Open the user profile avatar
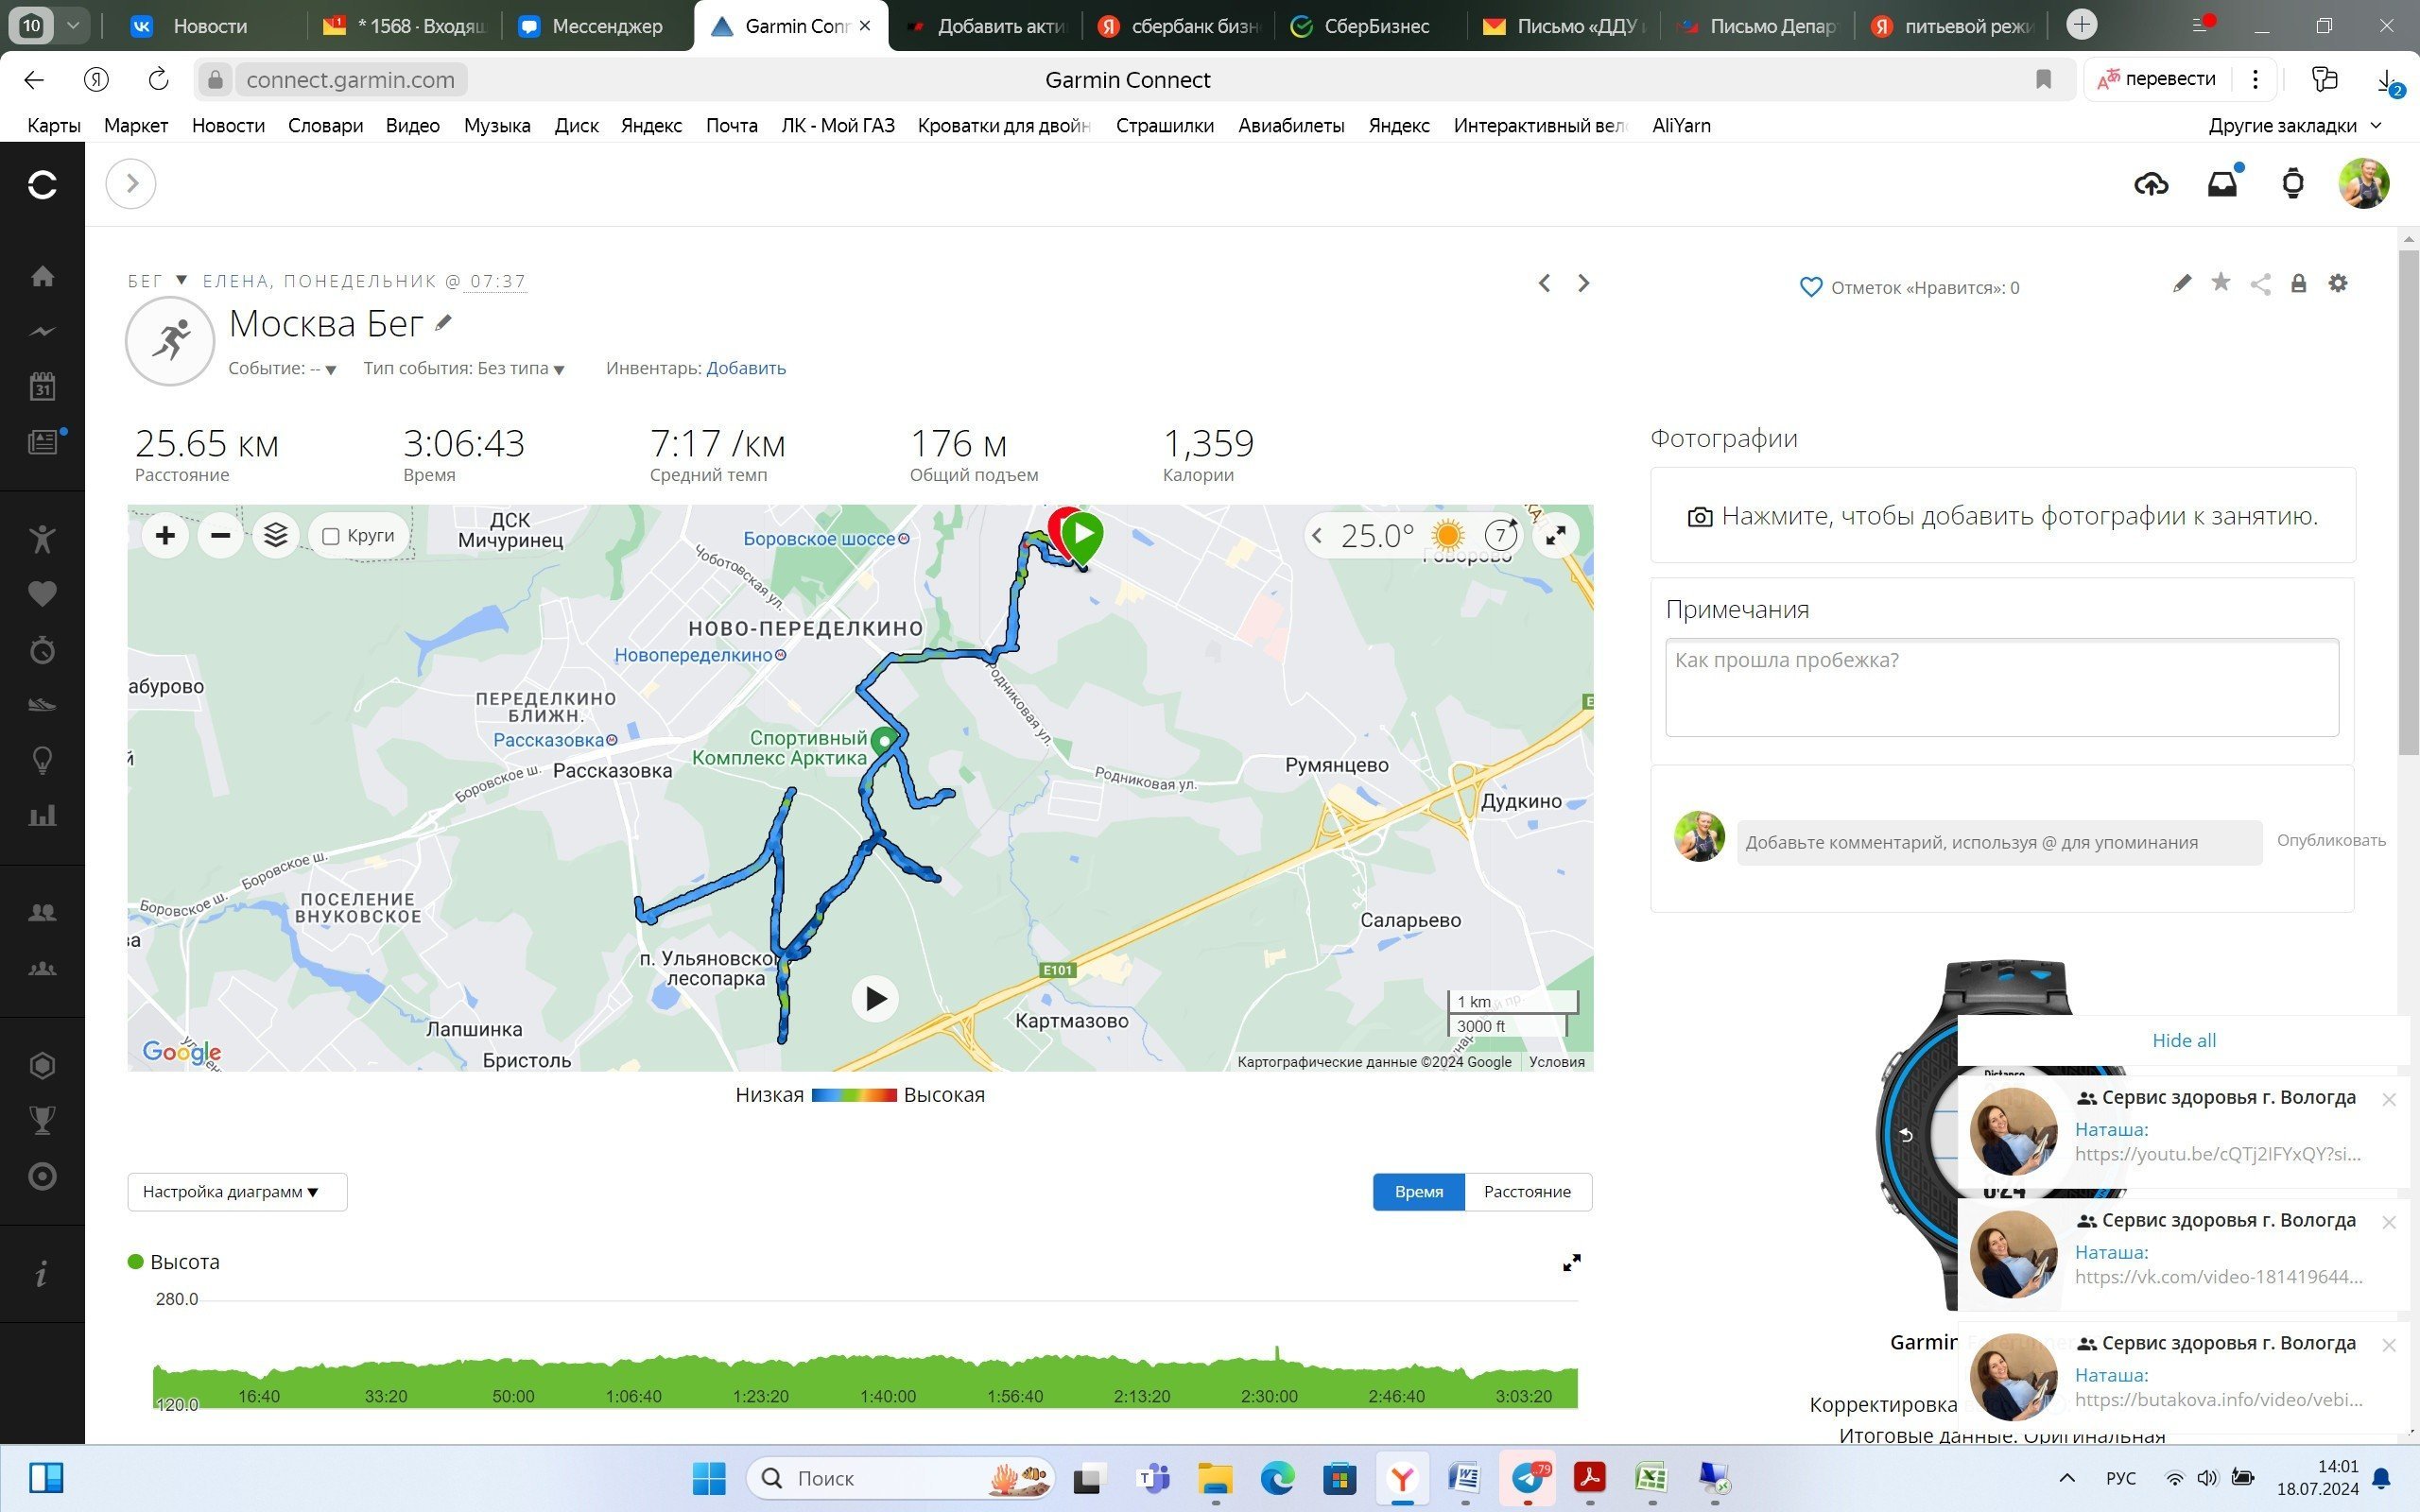The height and width of the screenshot is (1512, 2420). pos(2364,183)
